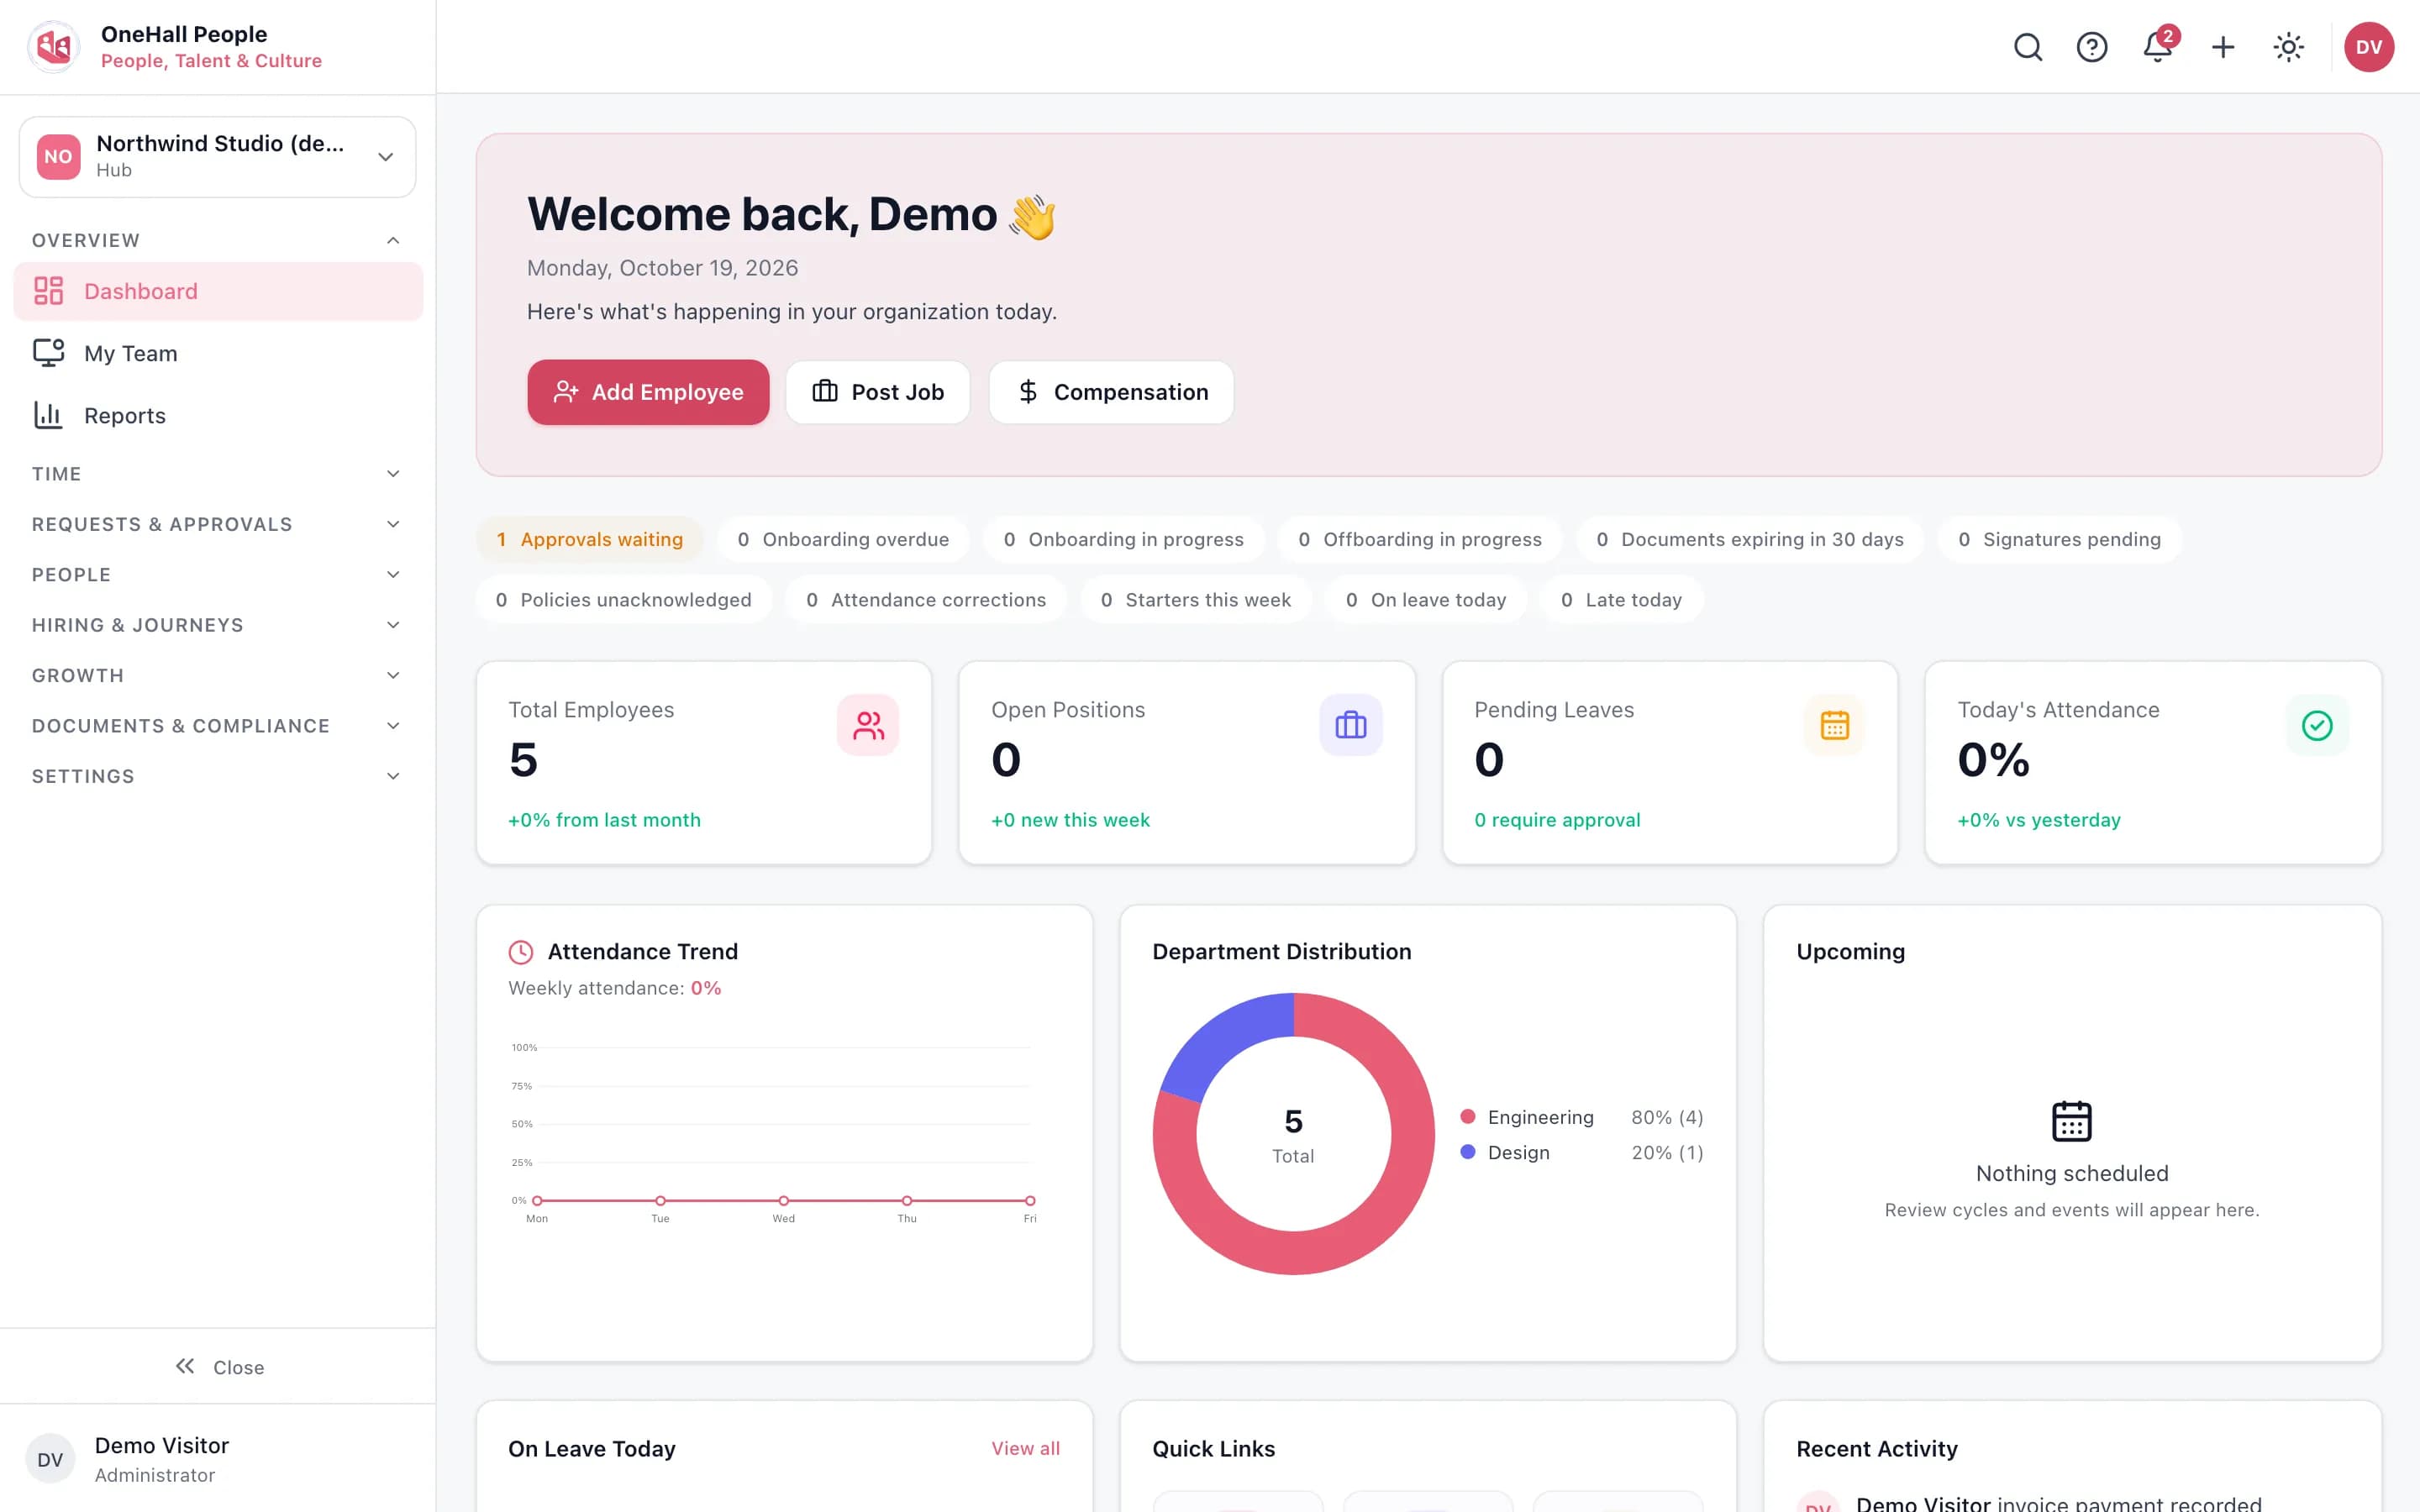Select the Signatures pending chip
The height and width of the screenshot is (1512, 2420).
point(2059,540)
